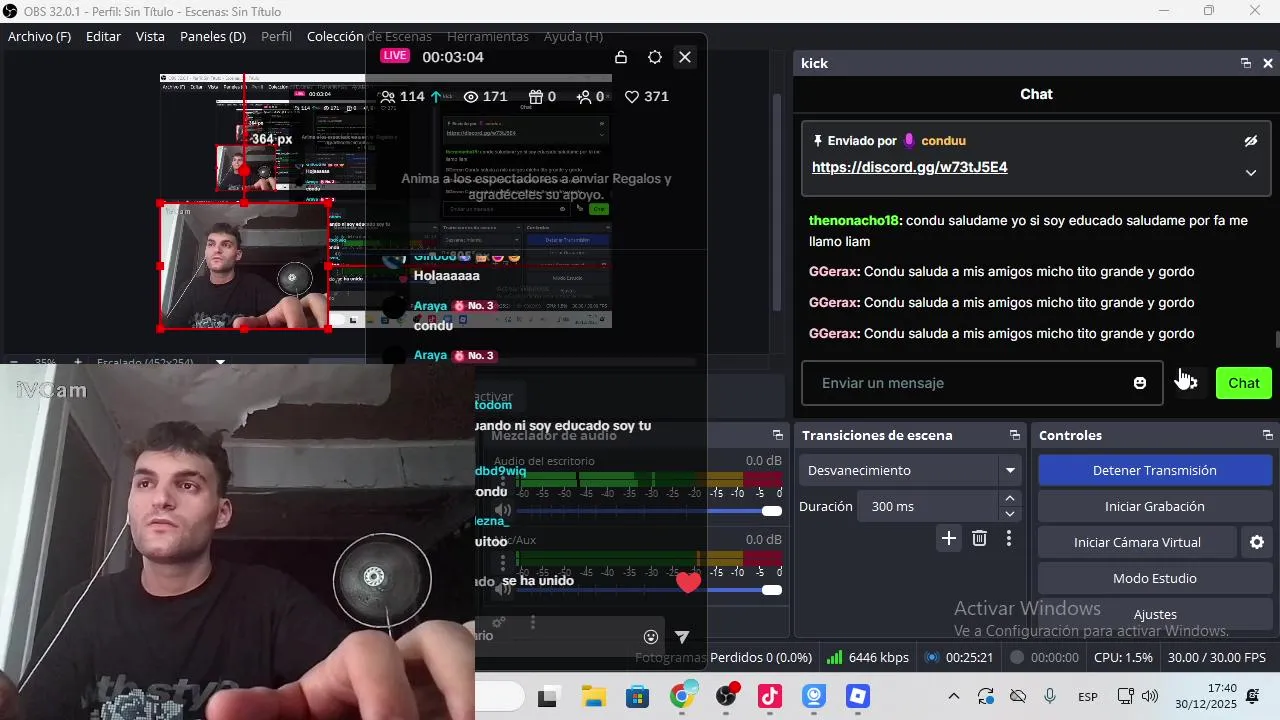This screenshot has width=1280, height=720.
Task: Open TikTok Live Studio taskbar icon
Action: tap(770, 697)
